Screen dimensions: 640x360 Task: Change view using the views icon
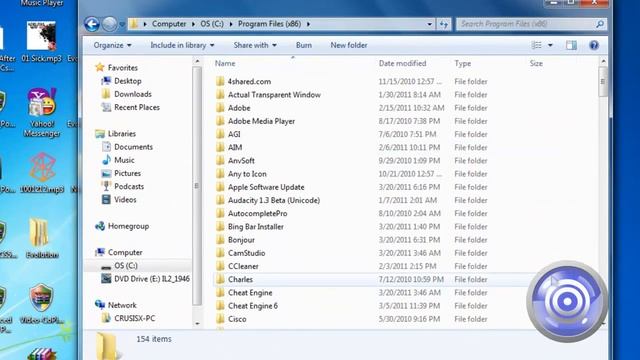pyautogui.click(x=536, y=45)
